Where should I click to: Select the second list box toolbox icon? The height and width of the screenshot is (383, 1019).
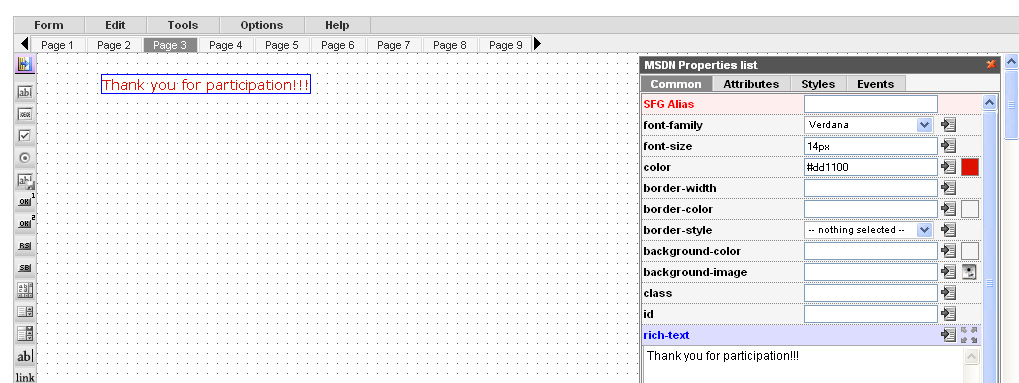(25, 334)
